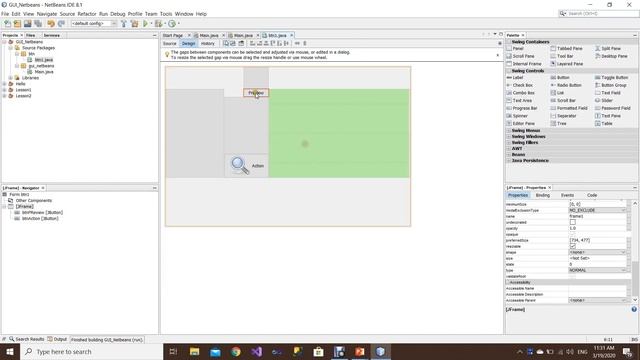Expand the Libraries project node
This screenshot has height=360, width=640.
point(11,78)
